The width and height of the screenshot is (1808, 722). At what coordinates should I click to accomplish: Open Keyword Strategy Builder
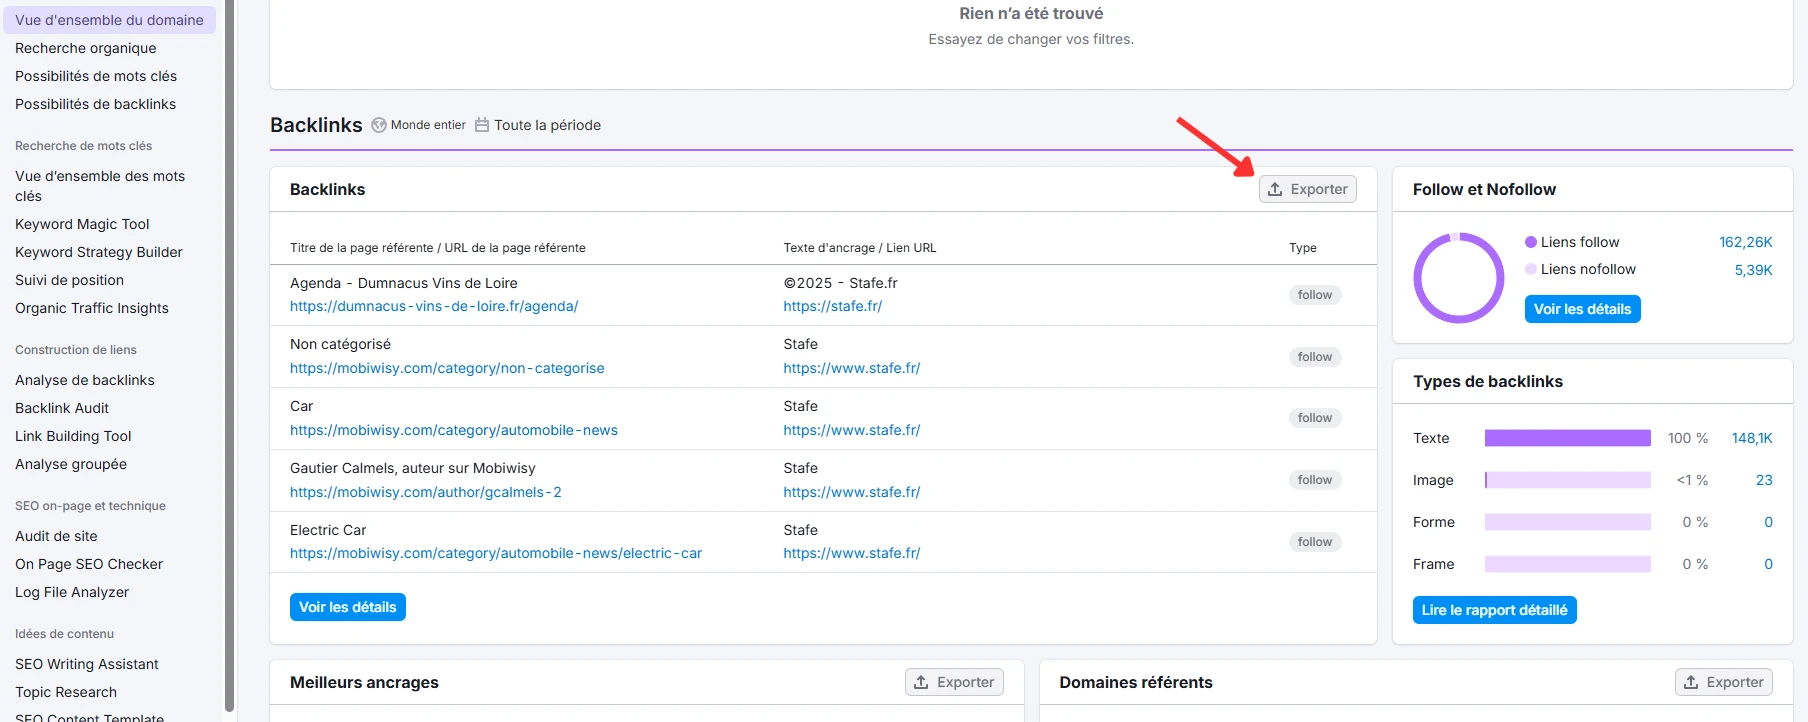click(99, 252)
